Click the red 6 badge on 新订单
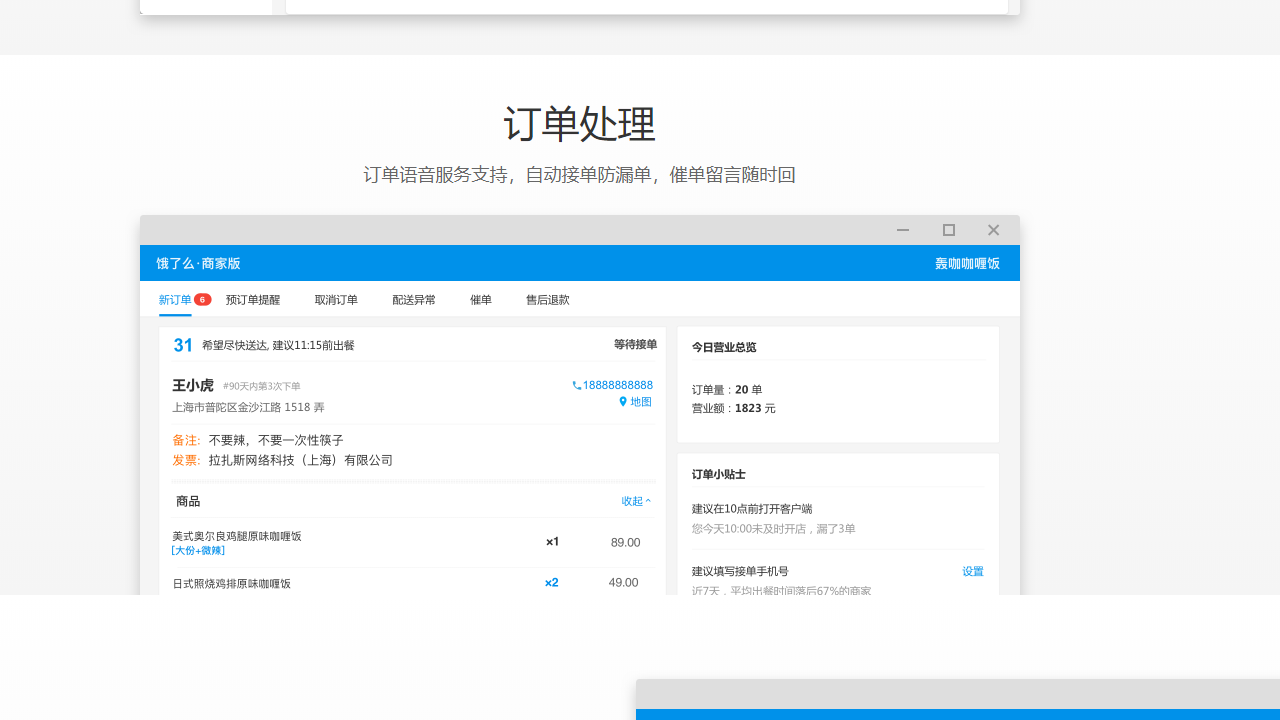Viewport: 1280px width, 720px height. pyautogui.click(x=202, y=299)
